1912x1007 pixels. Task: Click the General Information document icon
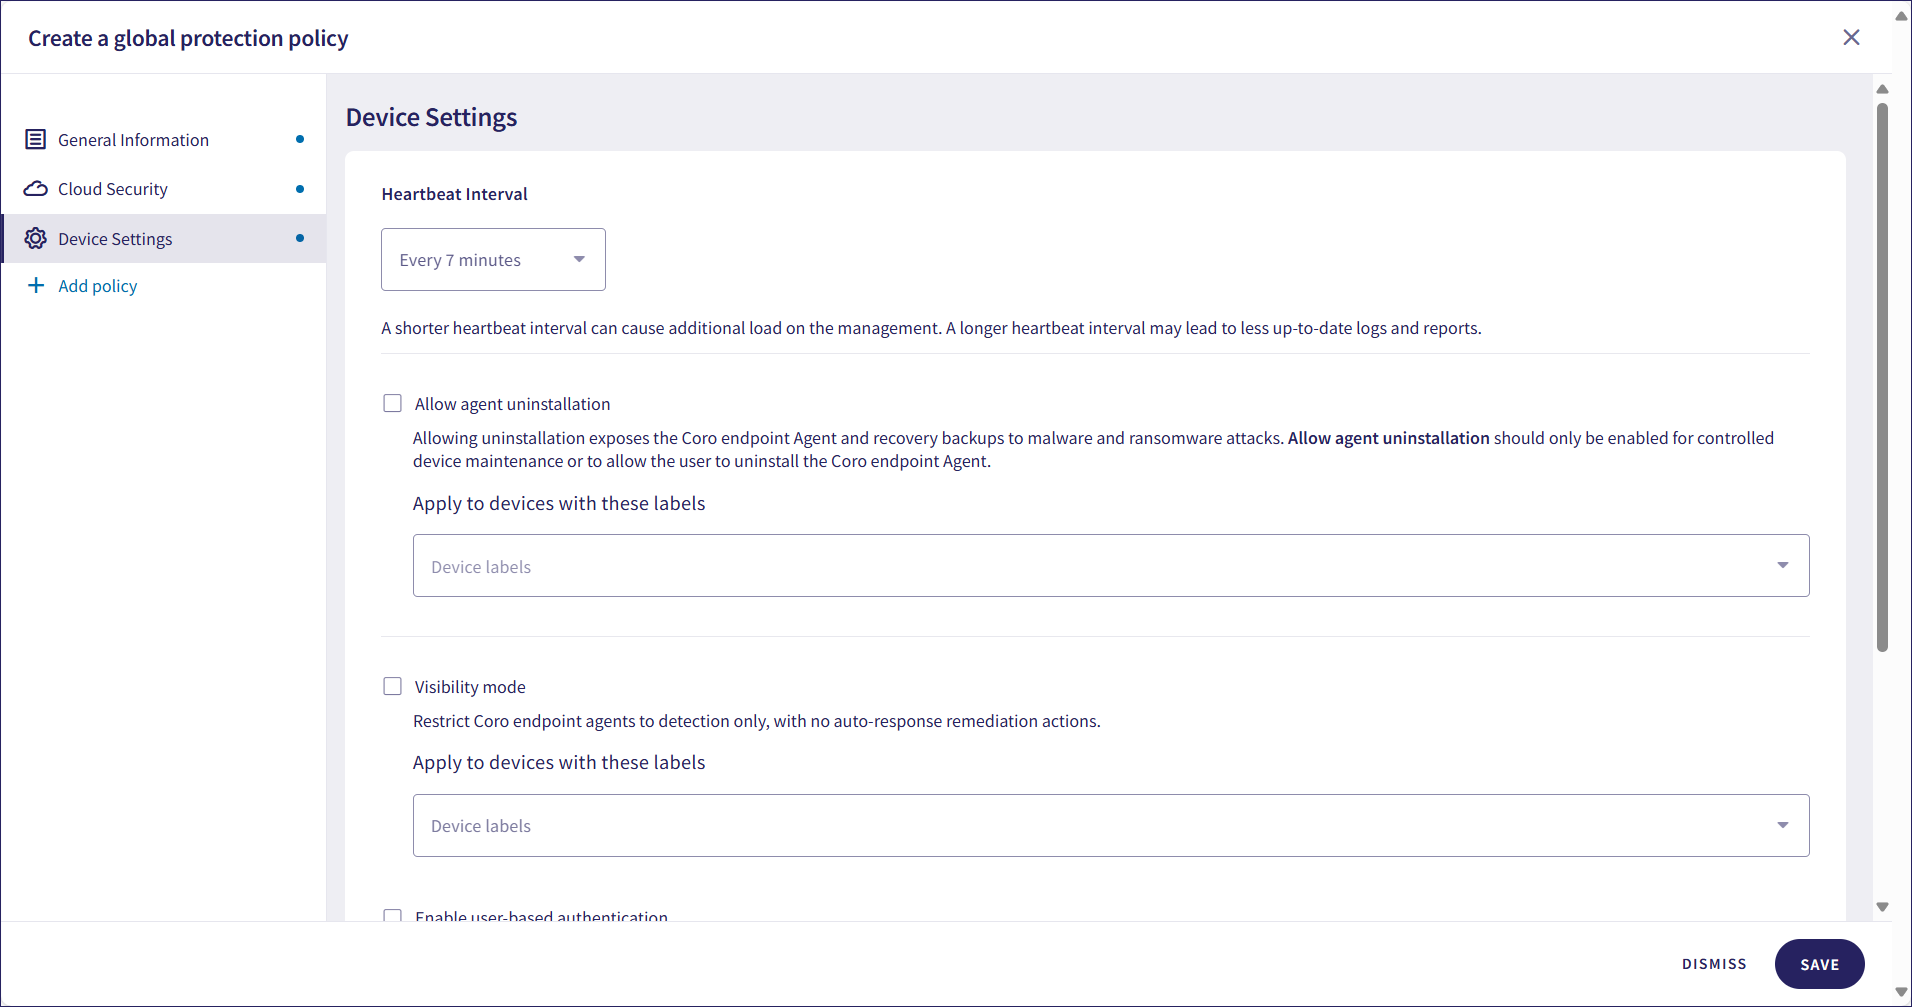[35, 140]
